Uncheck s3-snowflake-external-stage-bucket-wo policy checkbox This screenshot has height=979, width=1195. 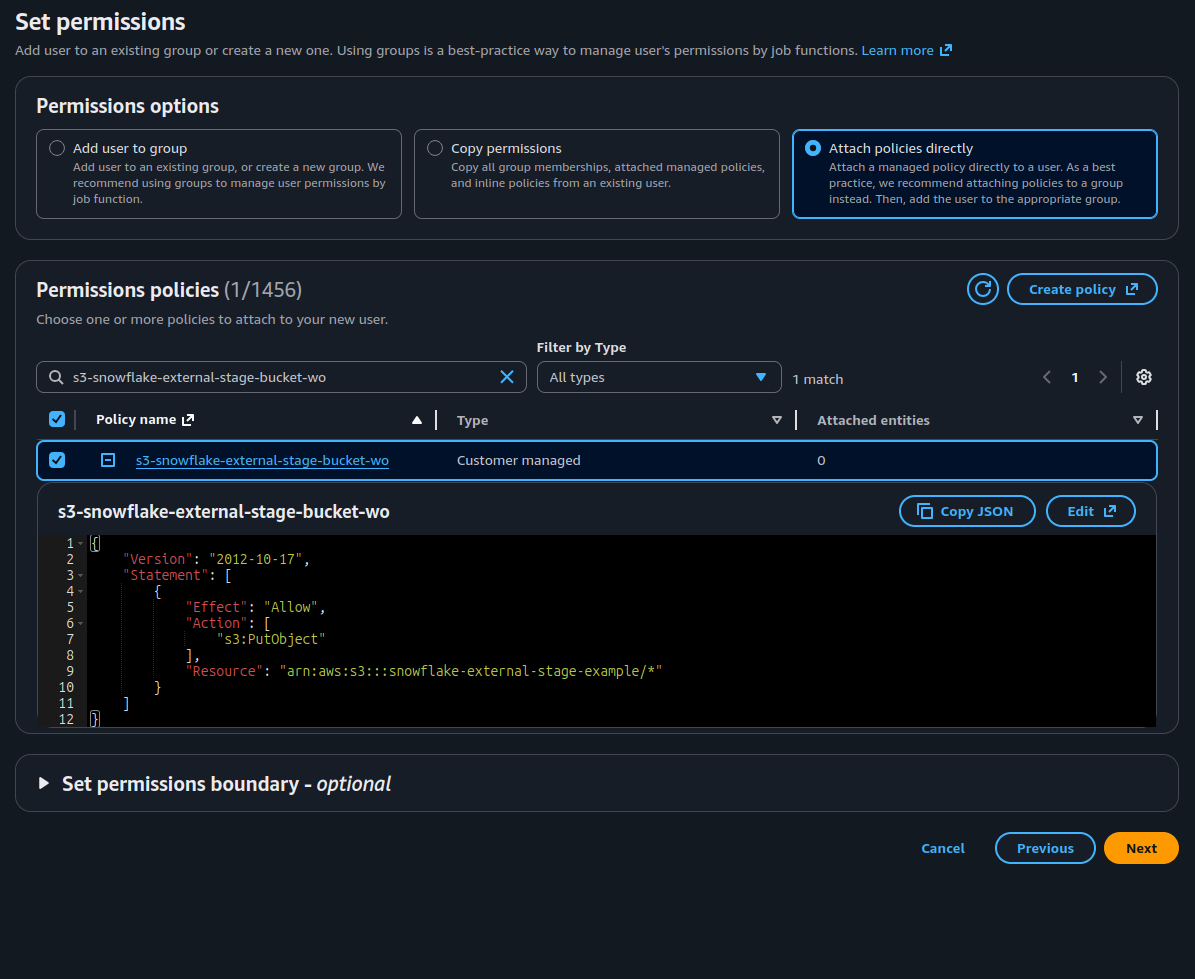pos(57,460)
